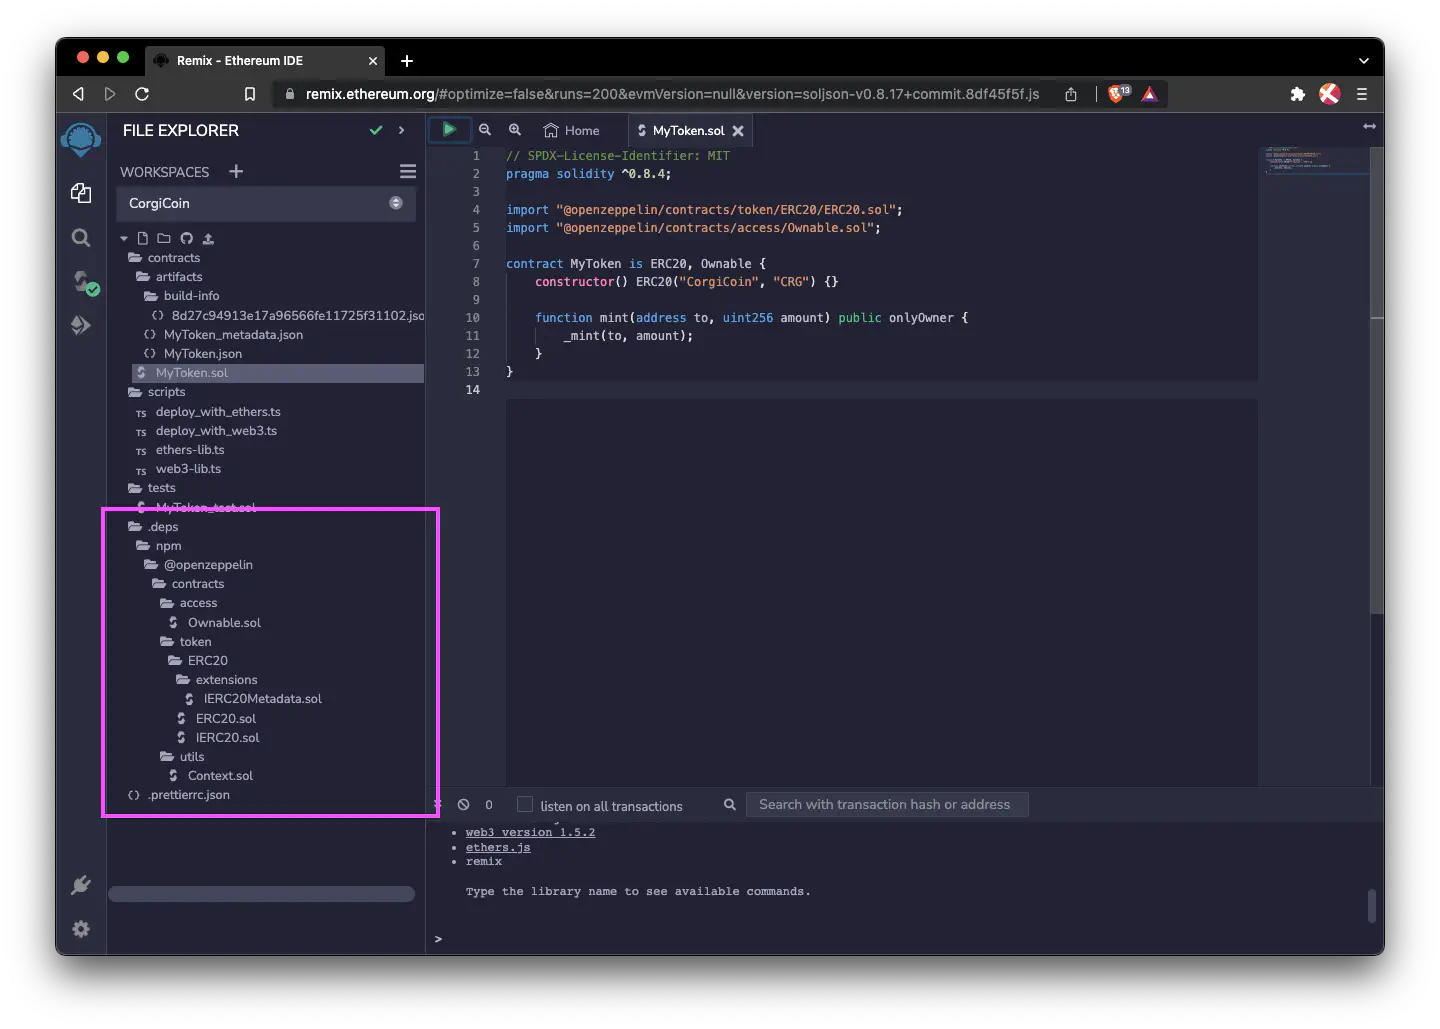Screen dimensions: 1440x1029
Task: Click the green checkmark in File Explorer header
Action: click(376, 130)
